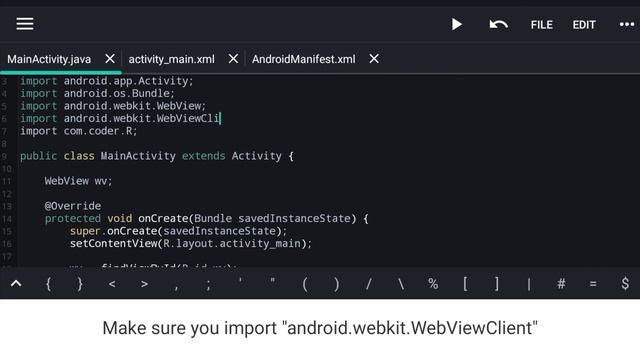Click the 'import android.os.Bundle;' line

point(97,94)
